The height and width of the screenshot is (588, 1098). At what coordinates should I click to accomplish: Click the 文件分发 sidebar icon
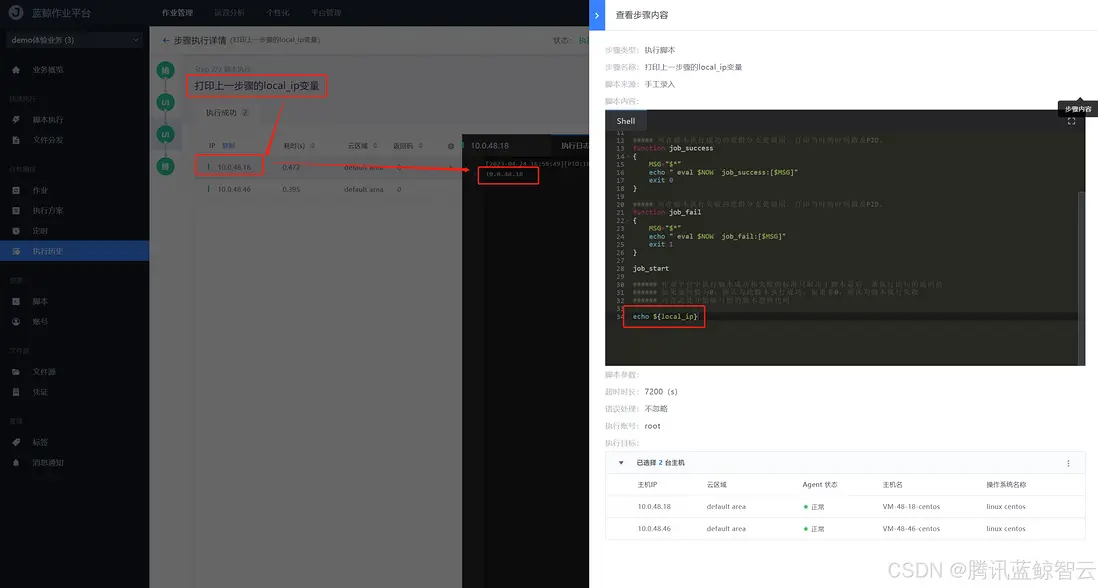point(16,140)
